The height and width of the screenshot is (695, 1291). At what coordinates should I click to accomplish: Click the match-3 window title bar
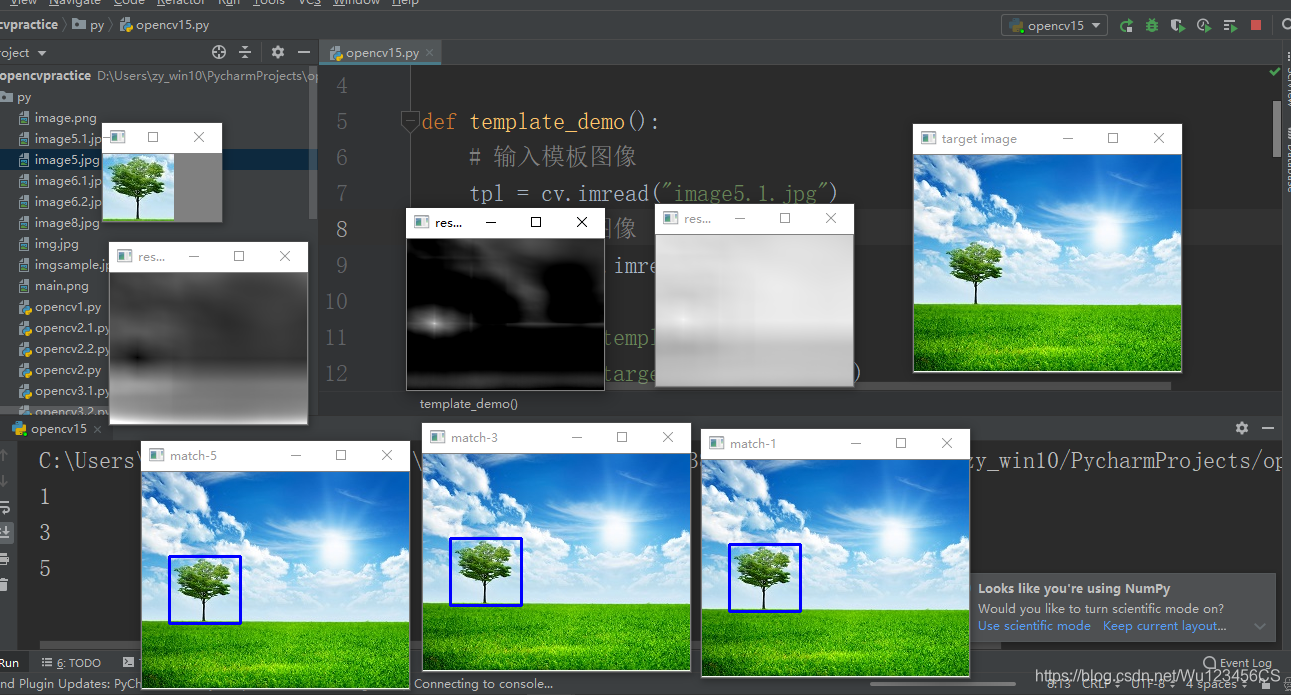(x=556, y=437)
